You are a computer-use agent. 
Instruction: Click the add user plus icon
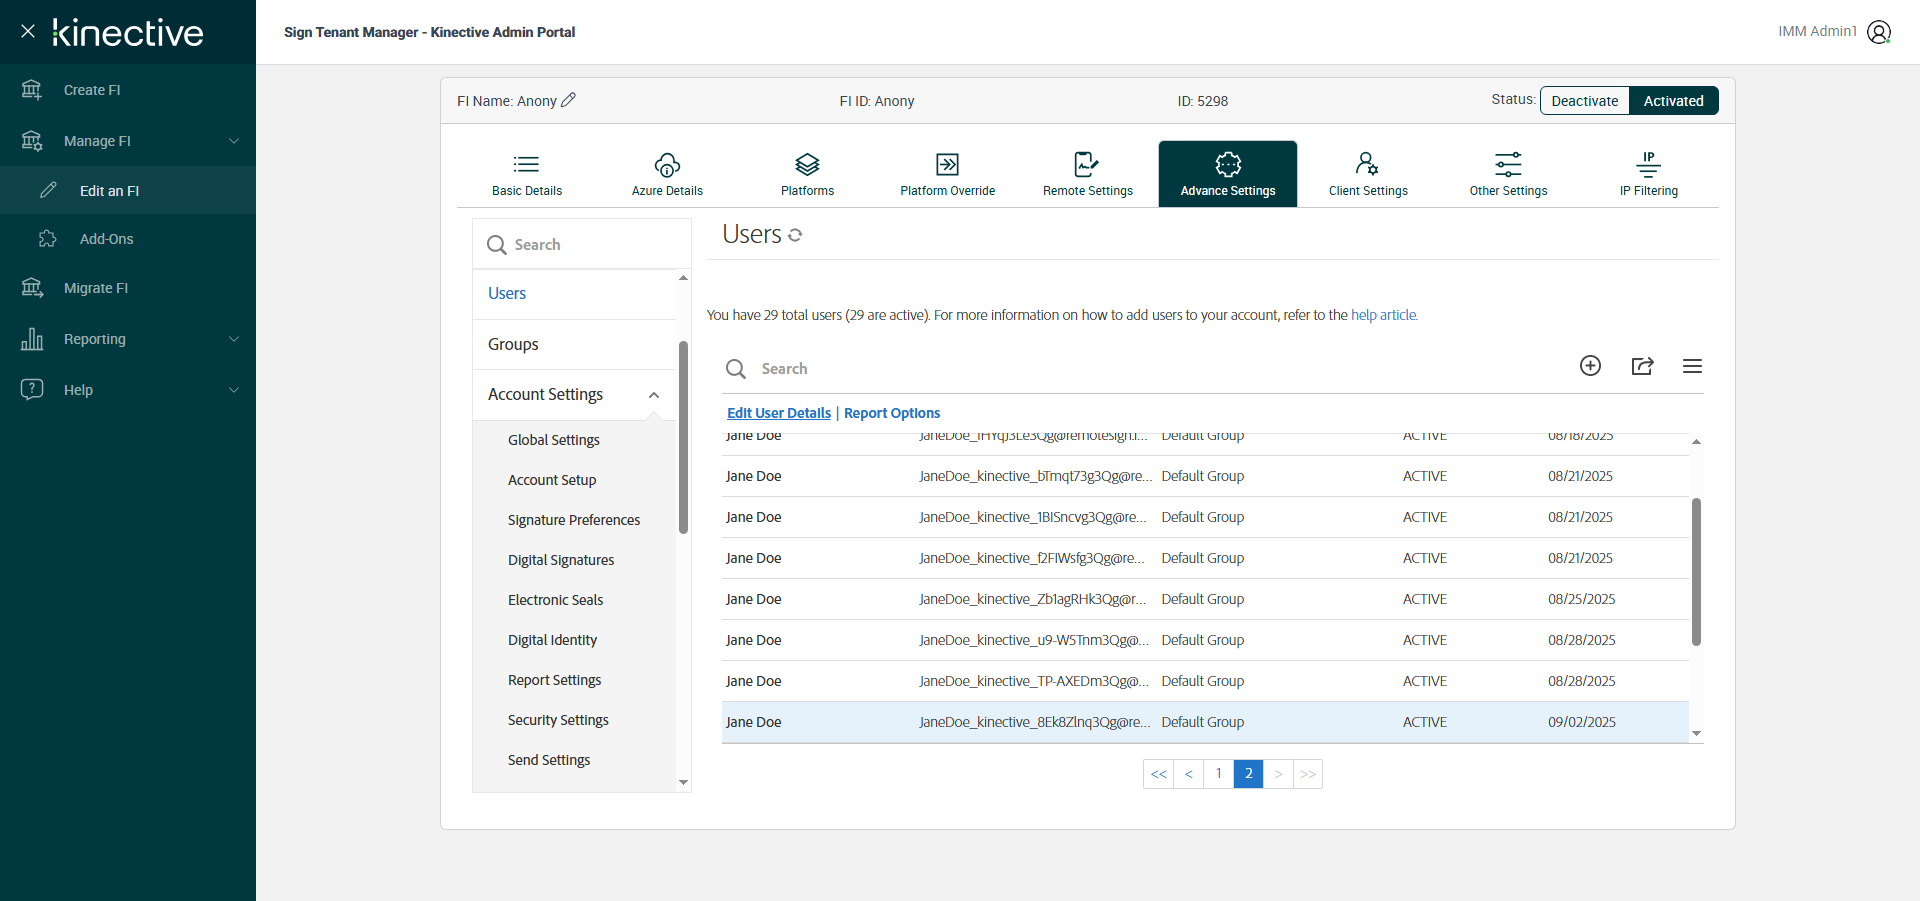pos(1590,366)
